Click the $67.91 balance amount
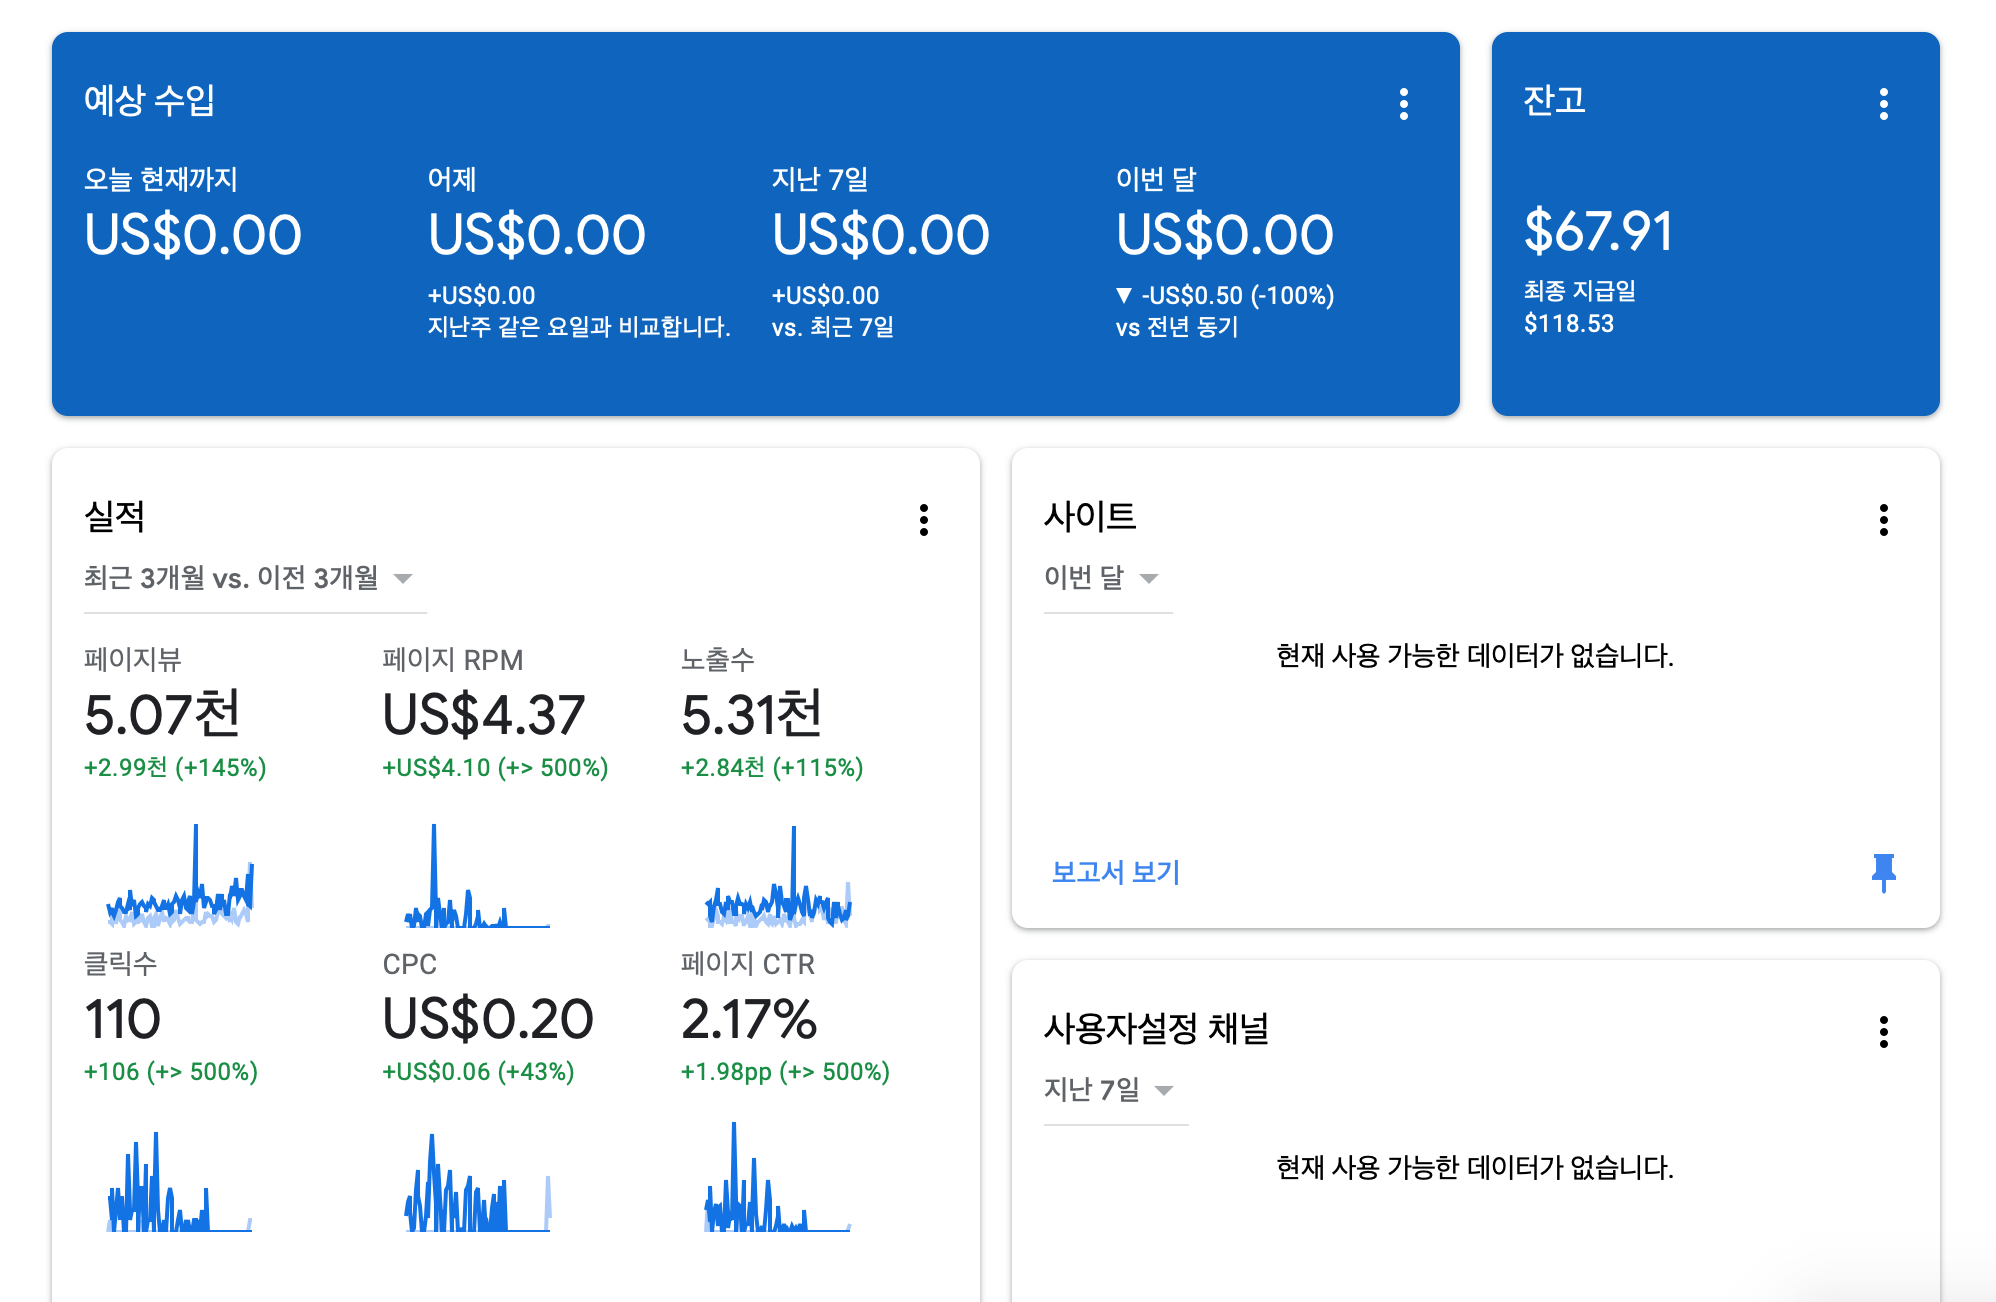Screen dimensions: 1996x1302 1598,232
